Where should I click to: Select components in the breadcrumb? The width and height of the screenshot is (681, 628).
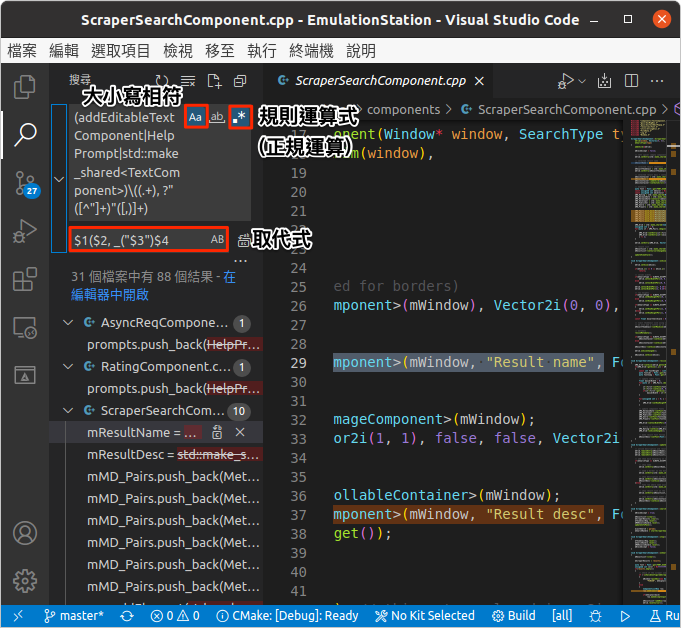click(x=403, y=110)
